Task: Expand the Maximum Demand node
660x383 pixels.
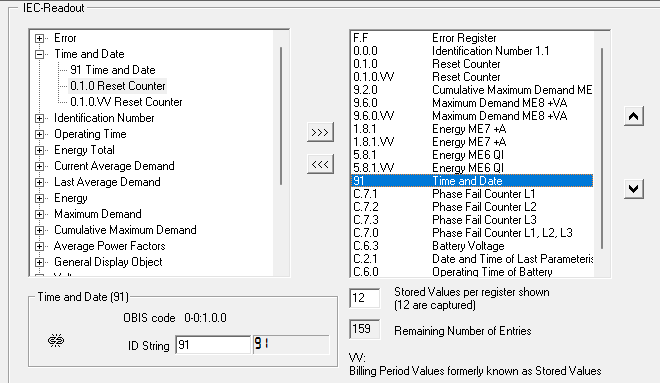Action: click(39, 214)
